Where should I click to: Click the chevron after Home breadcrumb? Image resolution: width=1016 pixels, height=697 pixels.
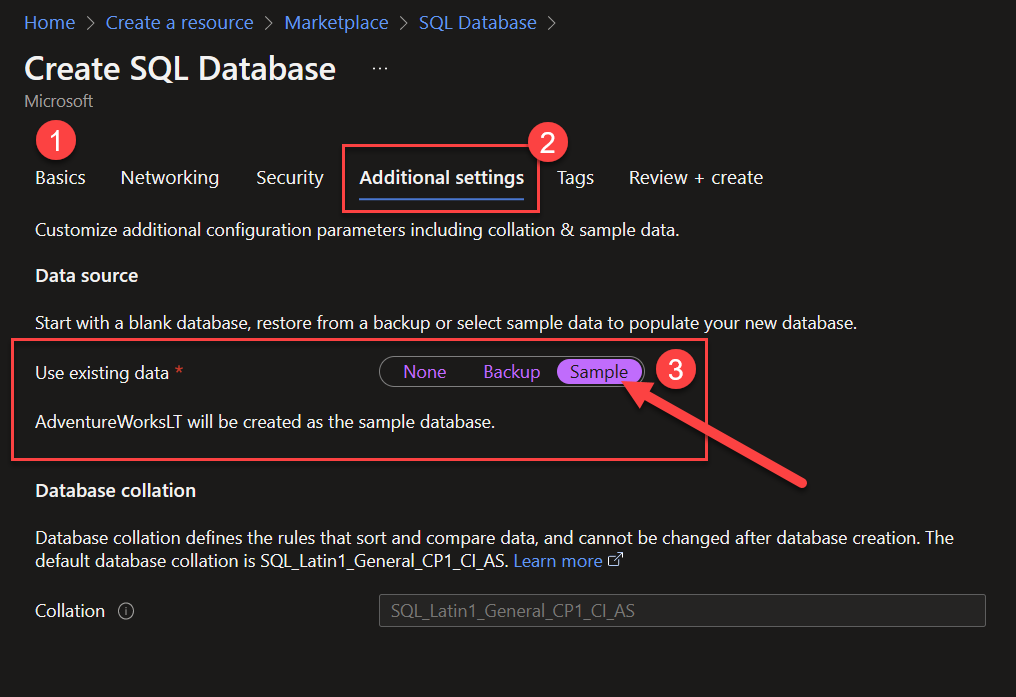click(91, 23)
